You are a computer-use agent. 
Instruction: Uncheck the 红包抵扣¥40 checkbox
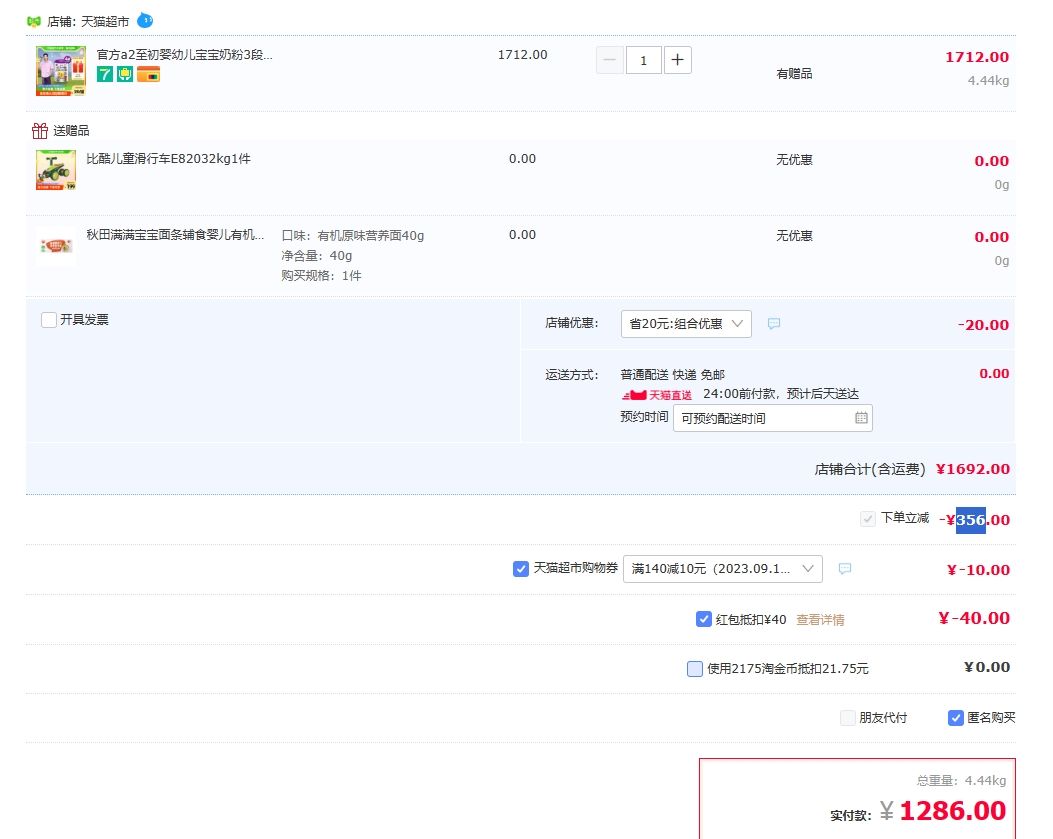pyautogui.click(x=703, y=619)
